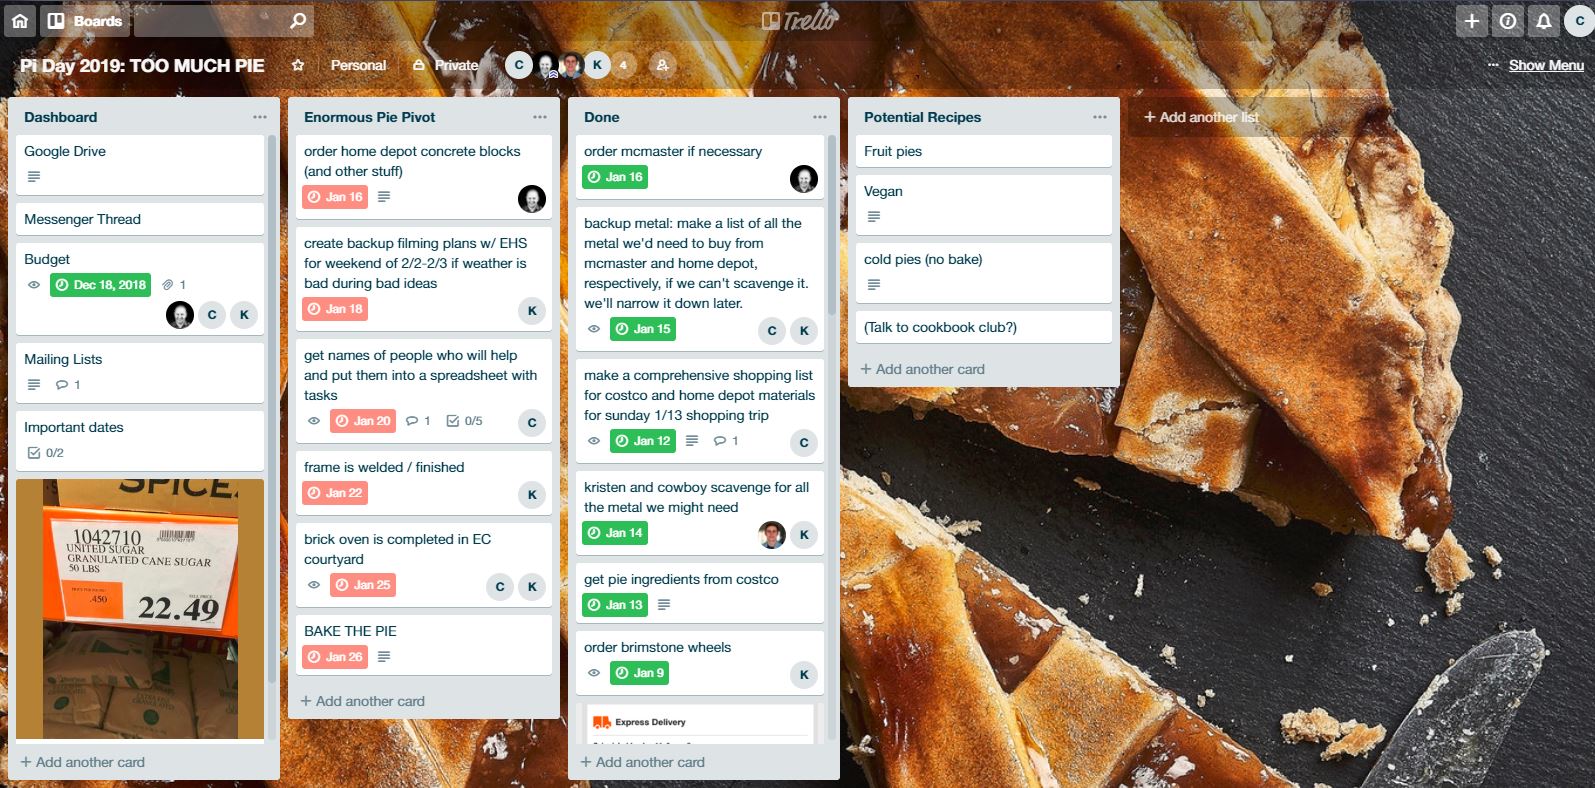Open Potential Recipes list actions menu
Screen dimensions: 1595x788
(1100, 117)
